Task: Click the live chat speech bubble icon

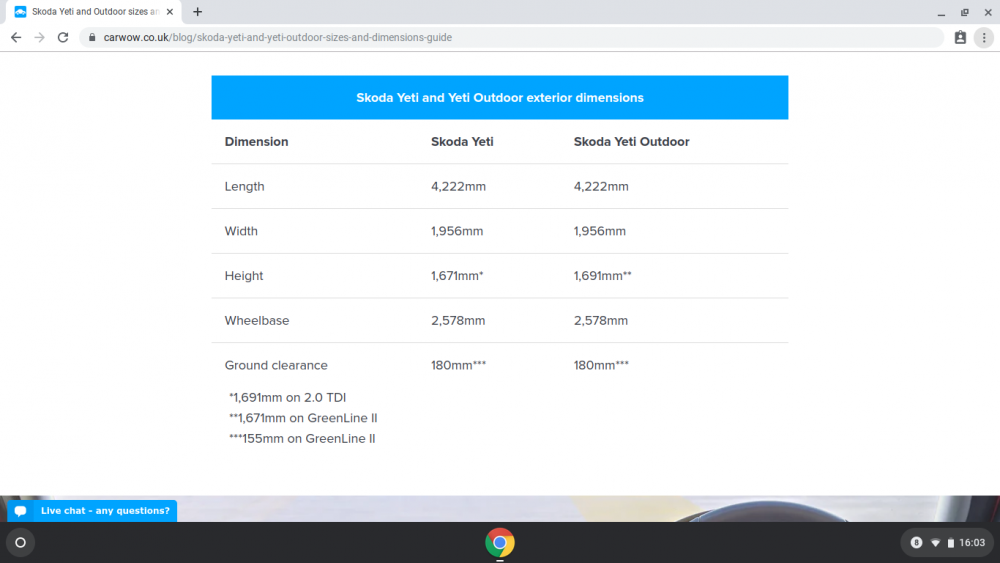Action: click(20, 511)
